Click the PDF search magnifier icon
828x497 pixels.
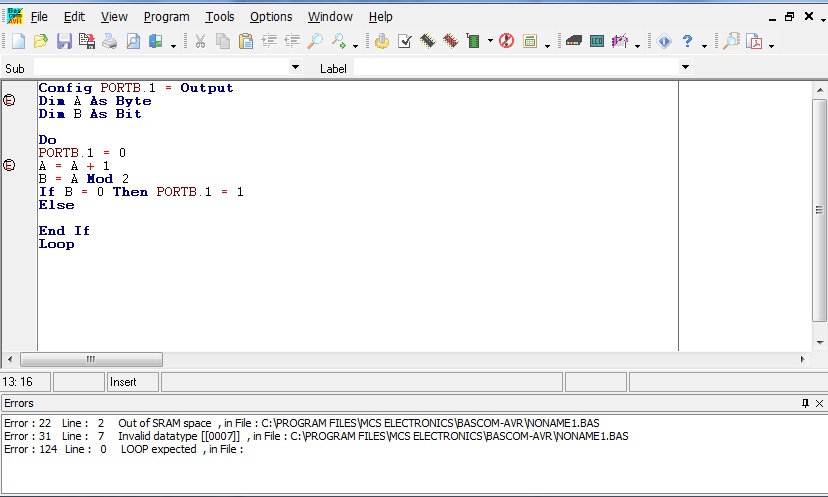tap(731, 41)
